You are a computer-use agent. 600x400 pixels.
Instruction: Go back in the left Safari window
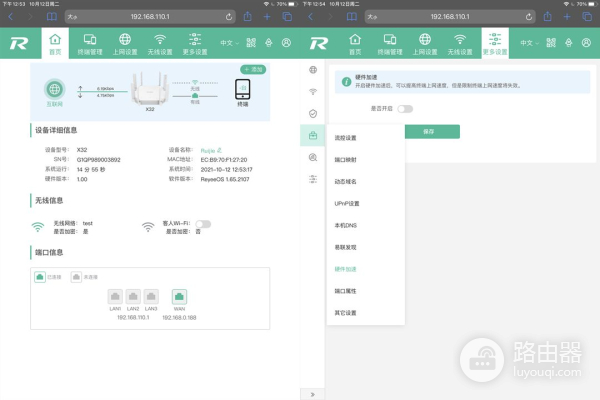(x=11, y=17)
